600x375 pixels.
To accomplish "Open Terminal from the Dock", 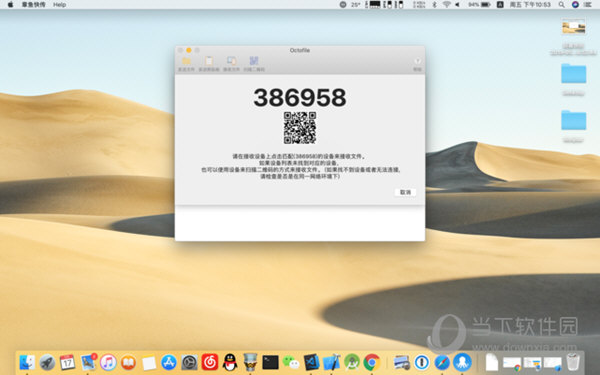I will pos(270,362).
